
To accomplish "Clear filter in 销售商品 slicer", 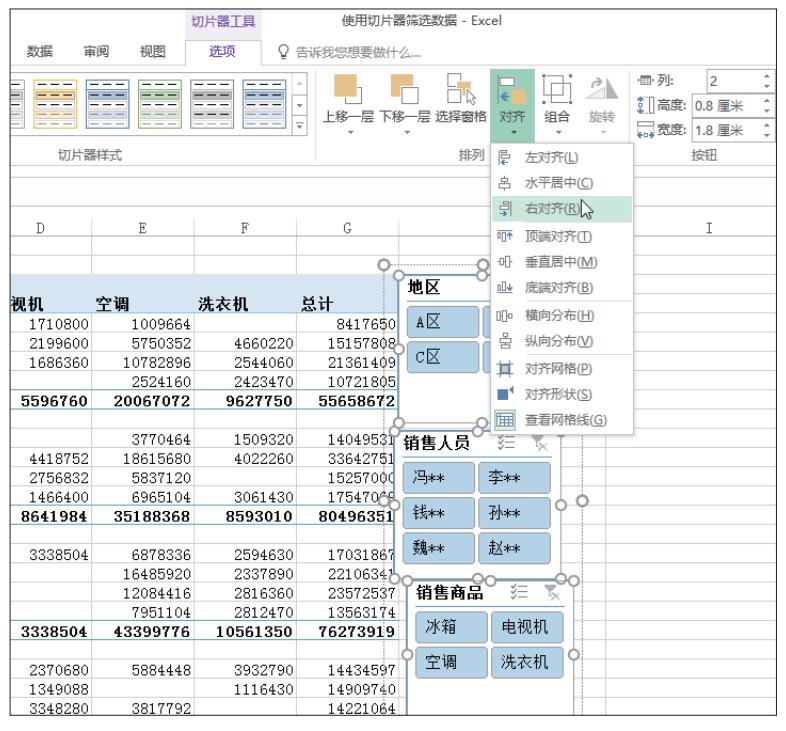I will 552,592.
